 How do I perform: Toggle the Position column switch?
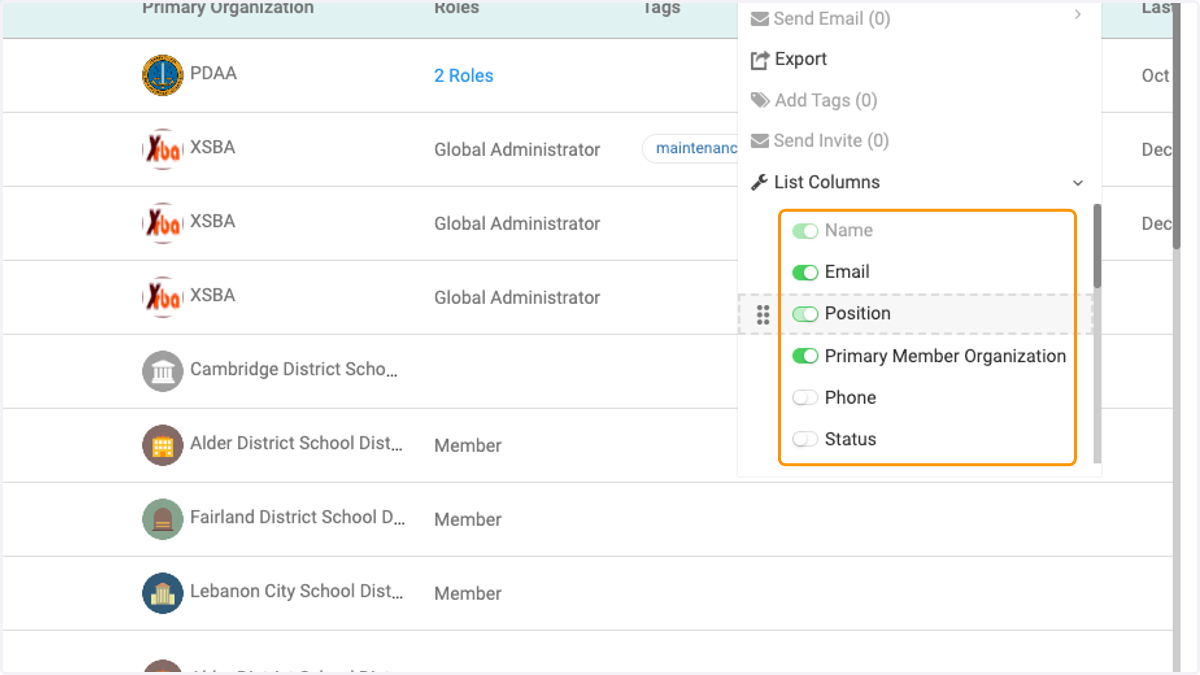click(x=805, y=314)
